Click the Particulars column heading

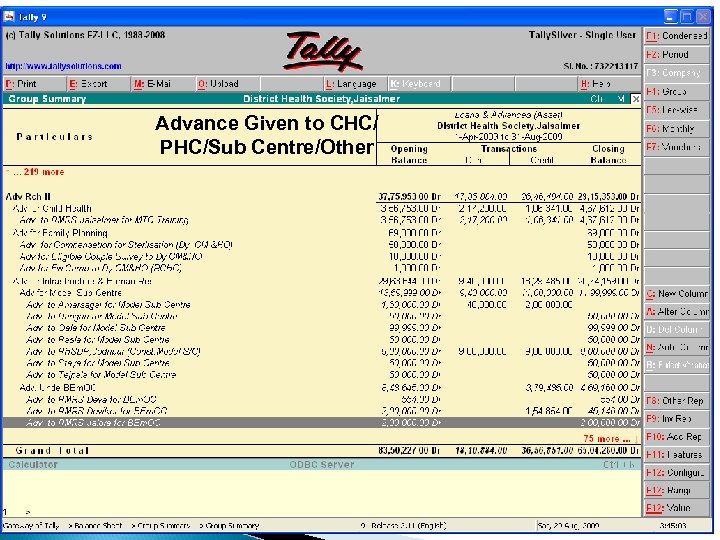coord(55,137)
